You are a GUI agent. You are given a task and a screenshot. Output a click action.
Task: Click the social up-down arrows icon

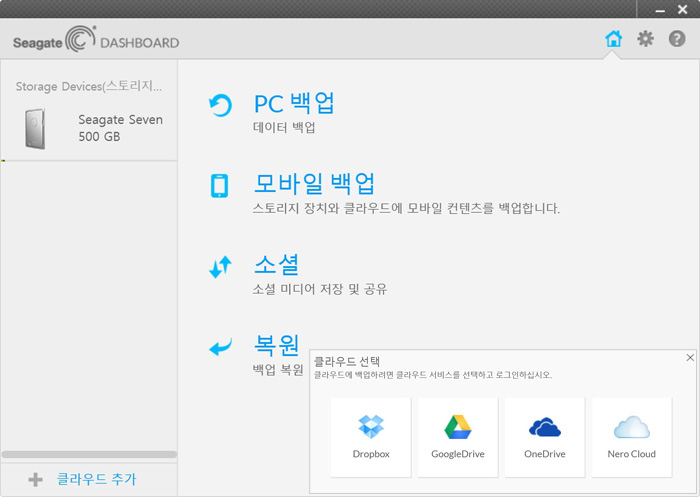click(x=220, y=267)
